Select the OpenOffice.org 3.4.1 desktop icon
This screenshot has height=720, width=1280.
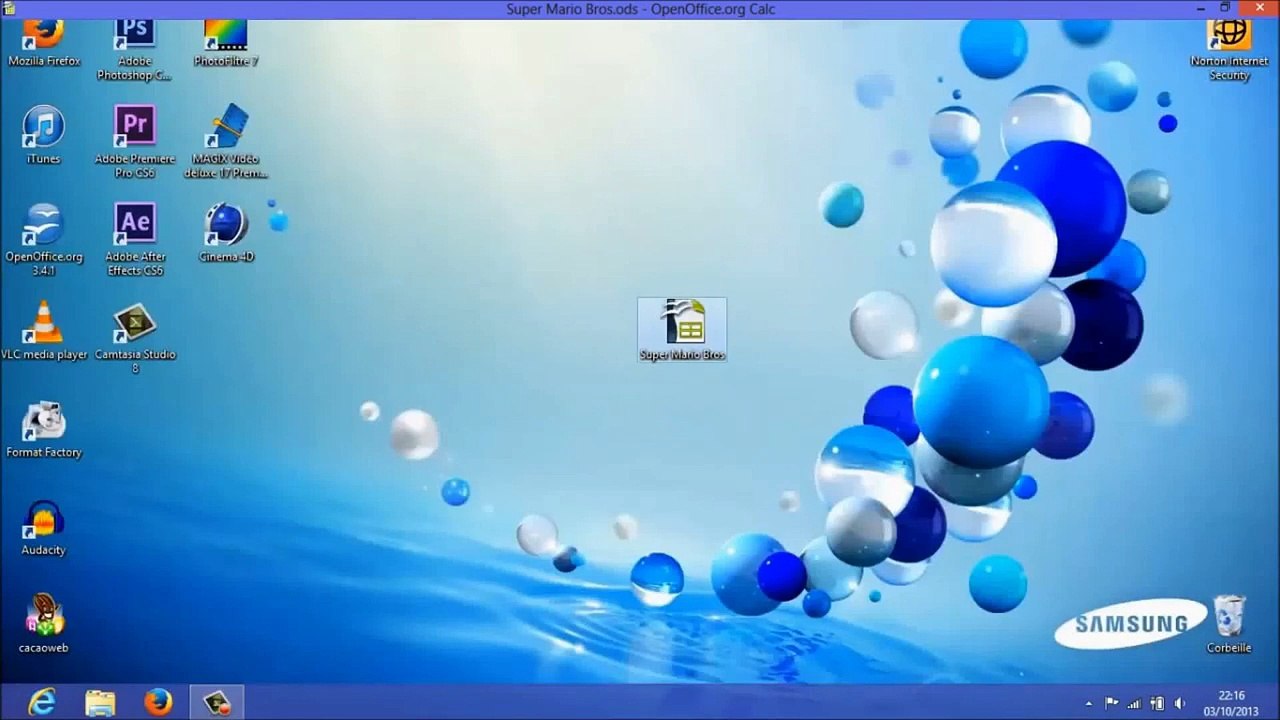pos(44,240)
